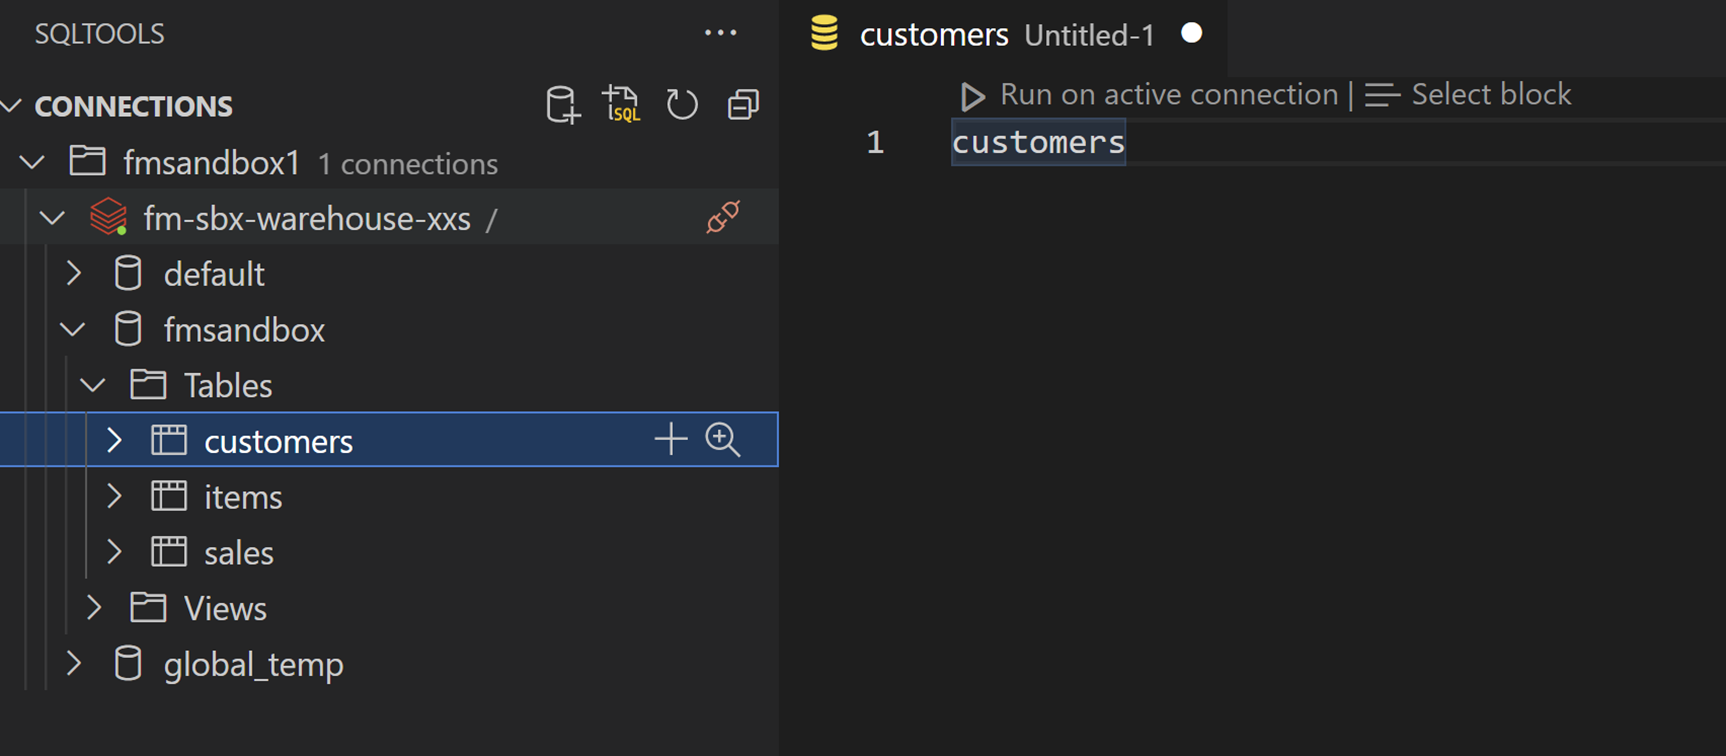Click the yellow database icon in editor tab
The width and height of the screenshot is (1726, 756).
[825, 33]
